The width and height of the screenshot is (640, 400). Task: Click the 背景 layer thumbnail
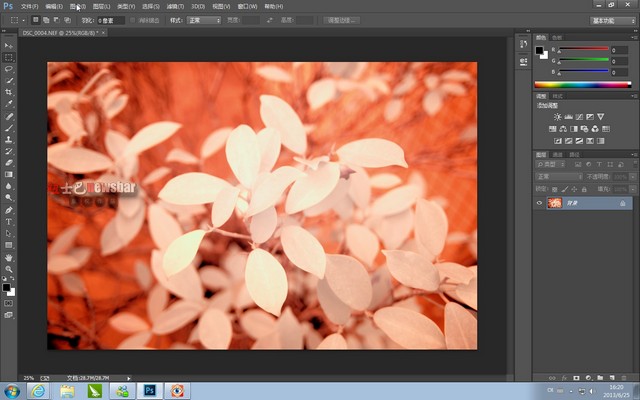tap(553, 203)
